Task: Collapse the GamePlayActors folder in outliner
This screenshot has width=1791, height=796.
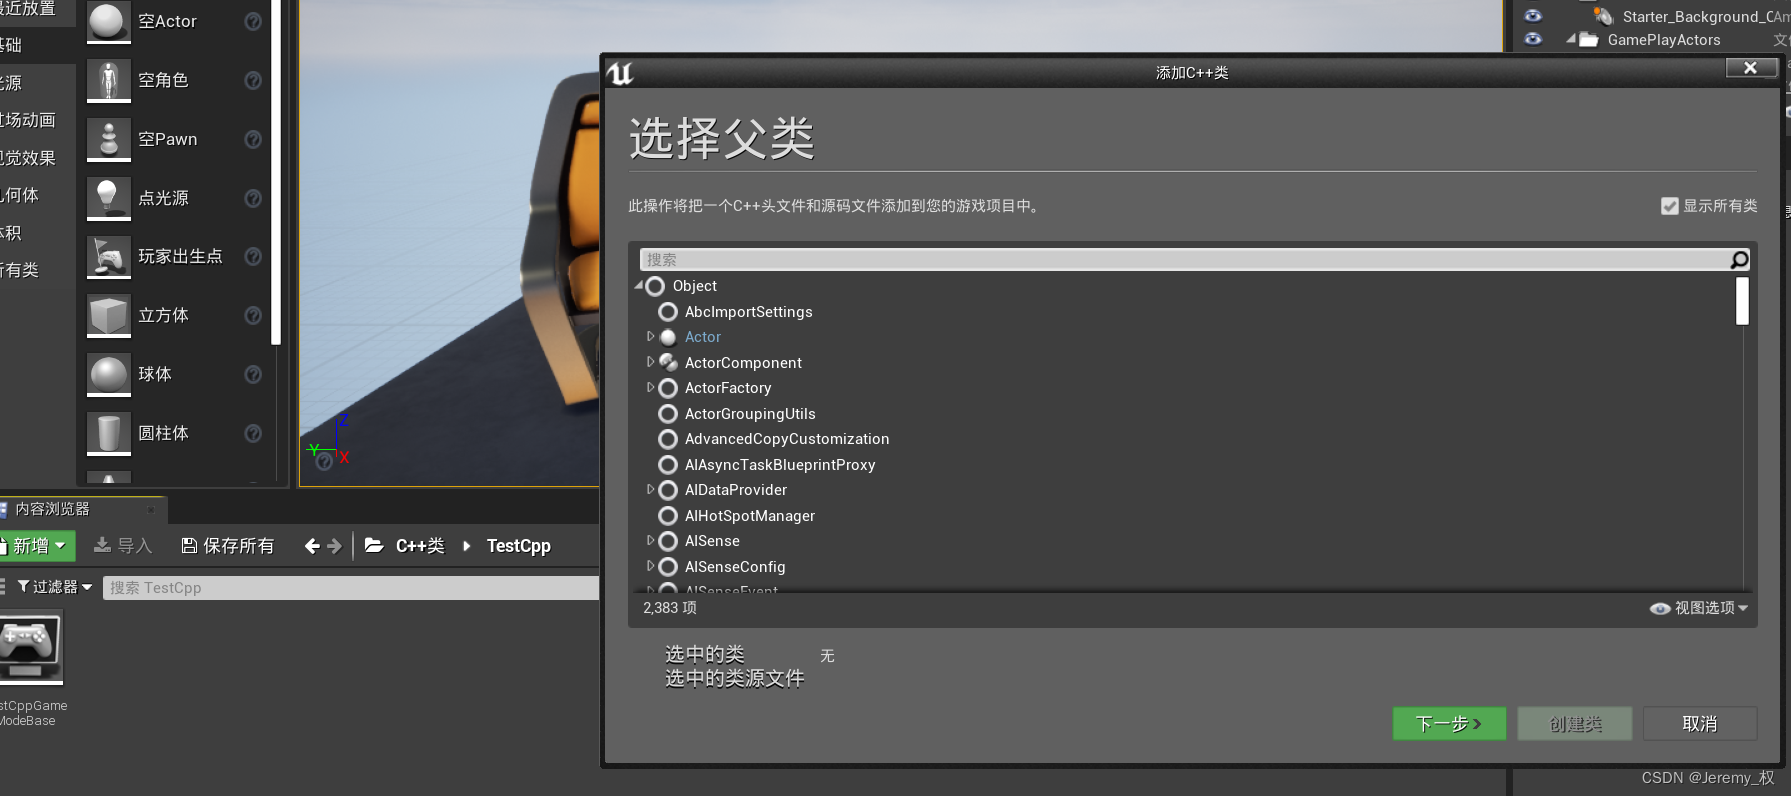Action: pos(1571,40)
